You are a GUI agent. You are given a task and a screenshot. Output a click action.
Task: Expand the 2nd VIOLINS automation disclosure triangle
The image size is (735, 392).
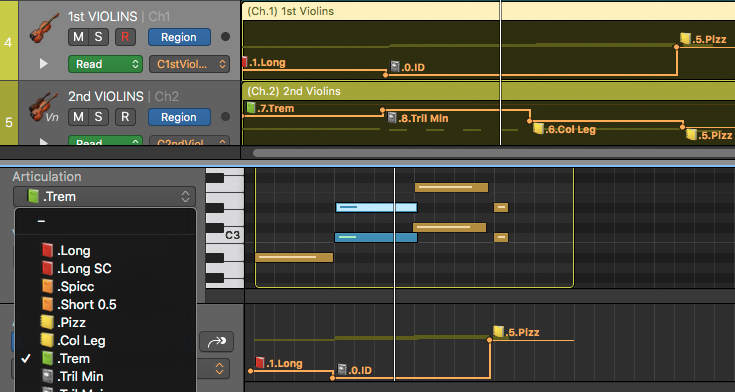click(44, 142)
